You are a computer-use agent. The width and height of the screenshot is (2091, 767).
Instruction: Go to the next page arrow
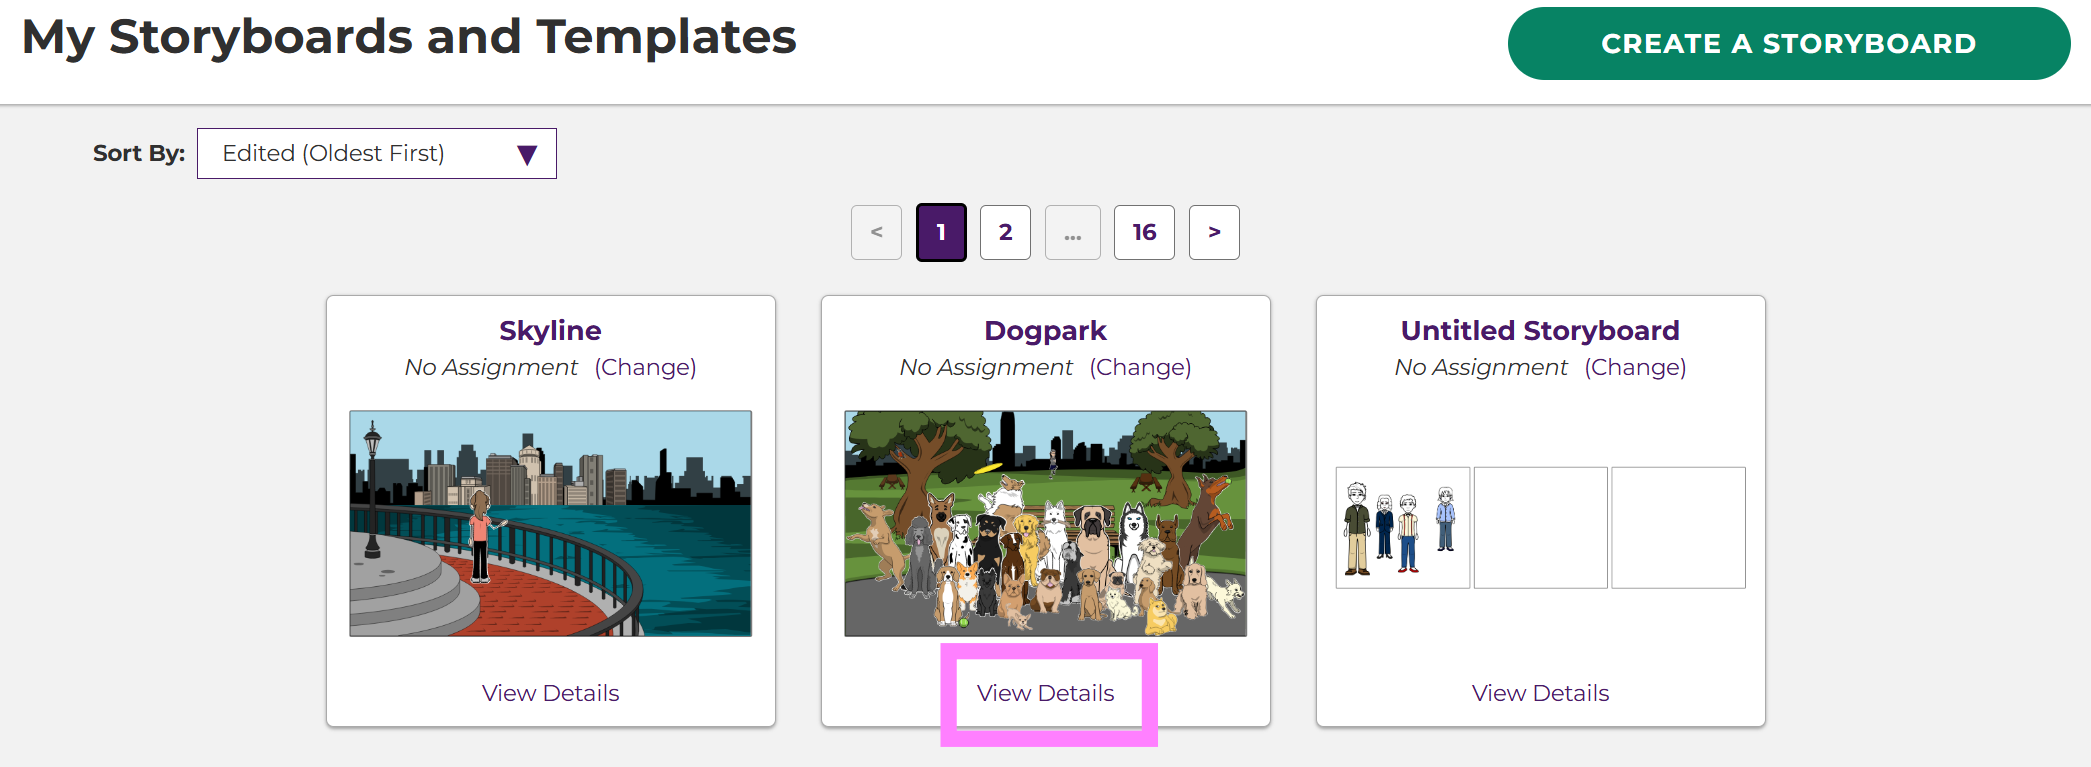1214,232
